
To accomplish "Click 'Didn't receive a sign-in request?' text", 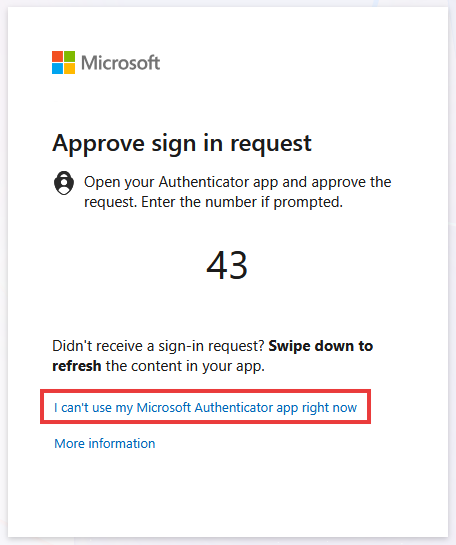I will [158, 346].
